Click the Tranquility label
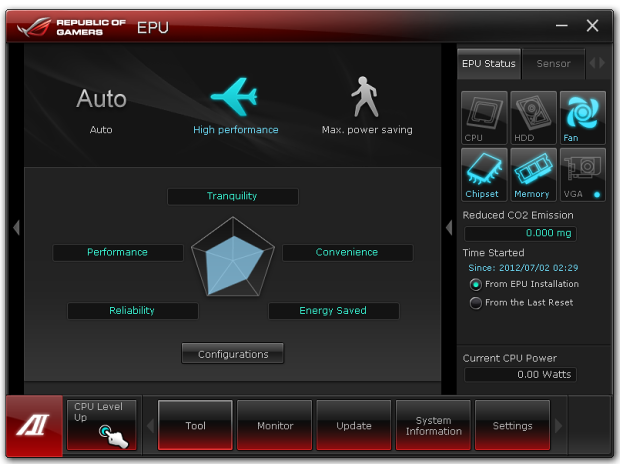The height and width of the screenshot is (464, 620). (232, 196)
